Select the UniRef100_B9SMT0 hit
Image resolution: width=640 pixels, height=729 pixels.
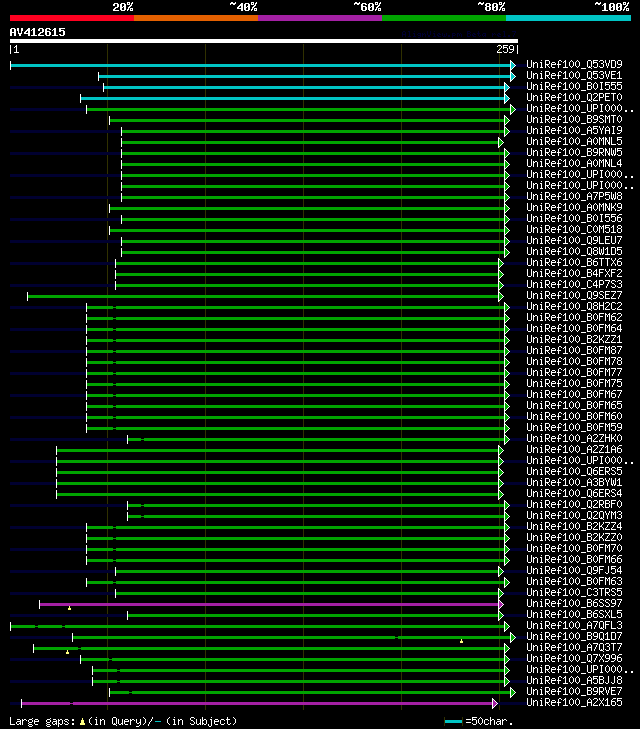coord(574,119)
